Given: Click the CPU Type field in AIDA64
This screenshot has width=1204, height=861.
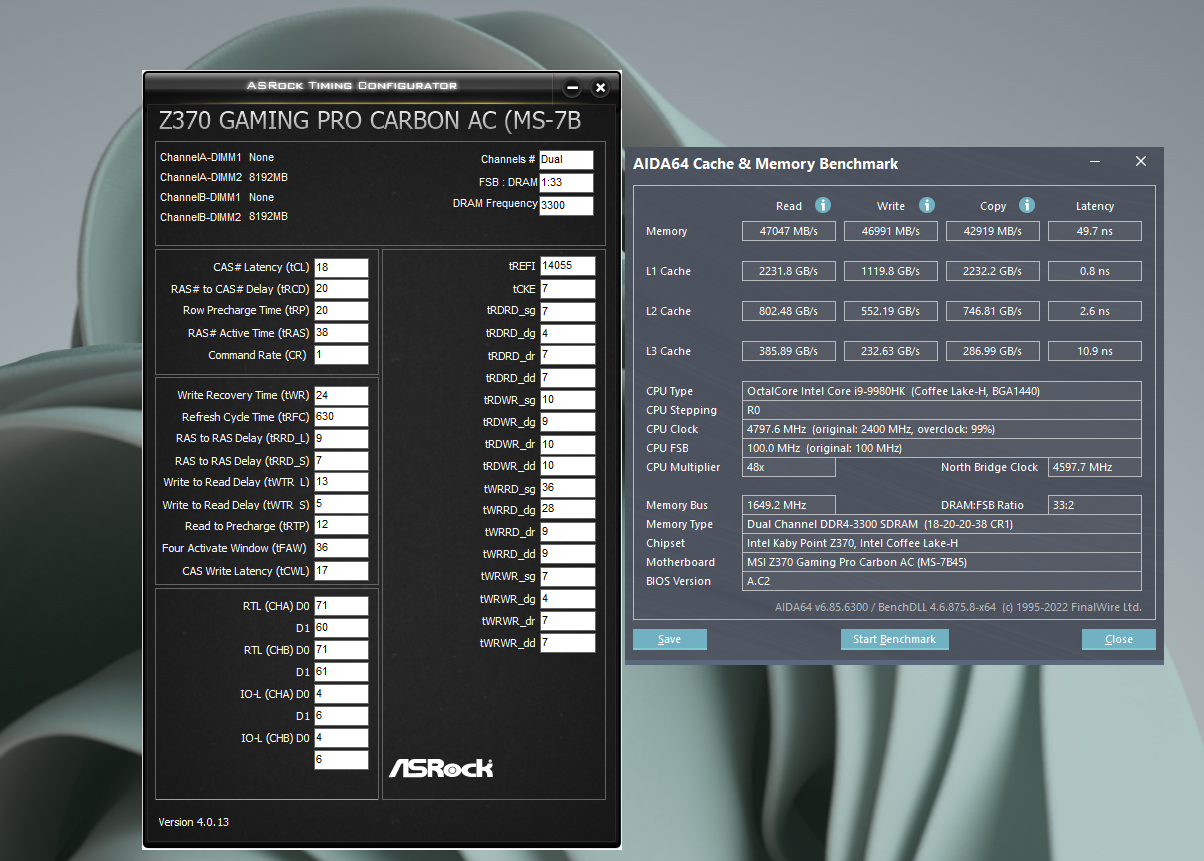Looking at the screenshot, I should tap(942, 391).
